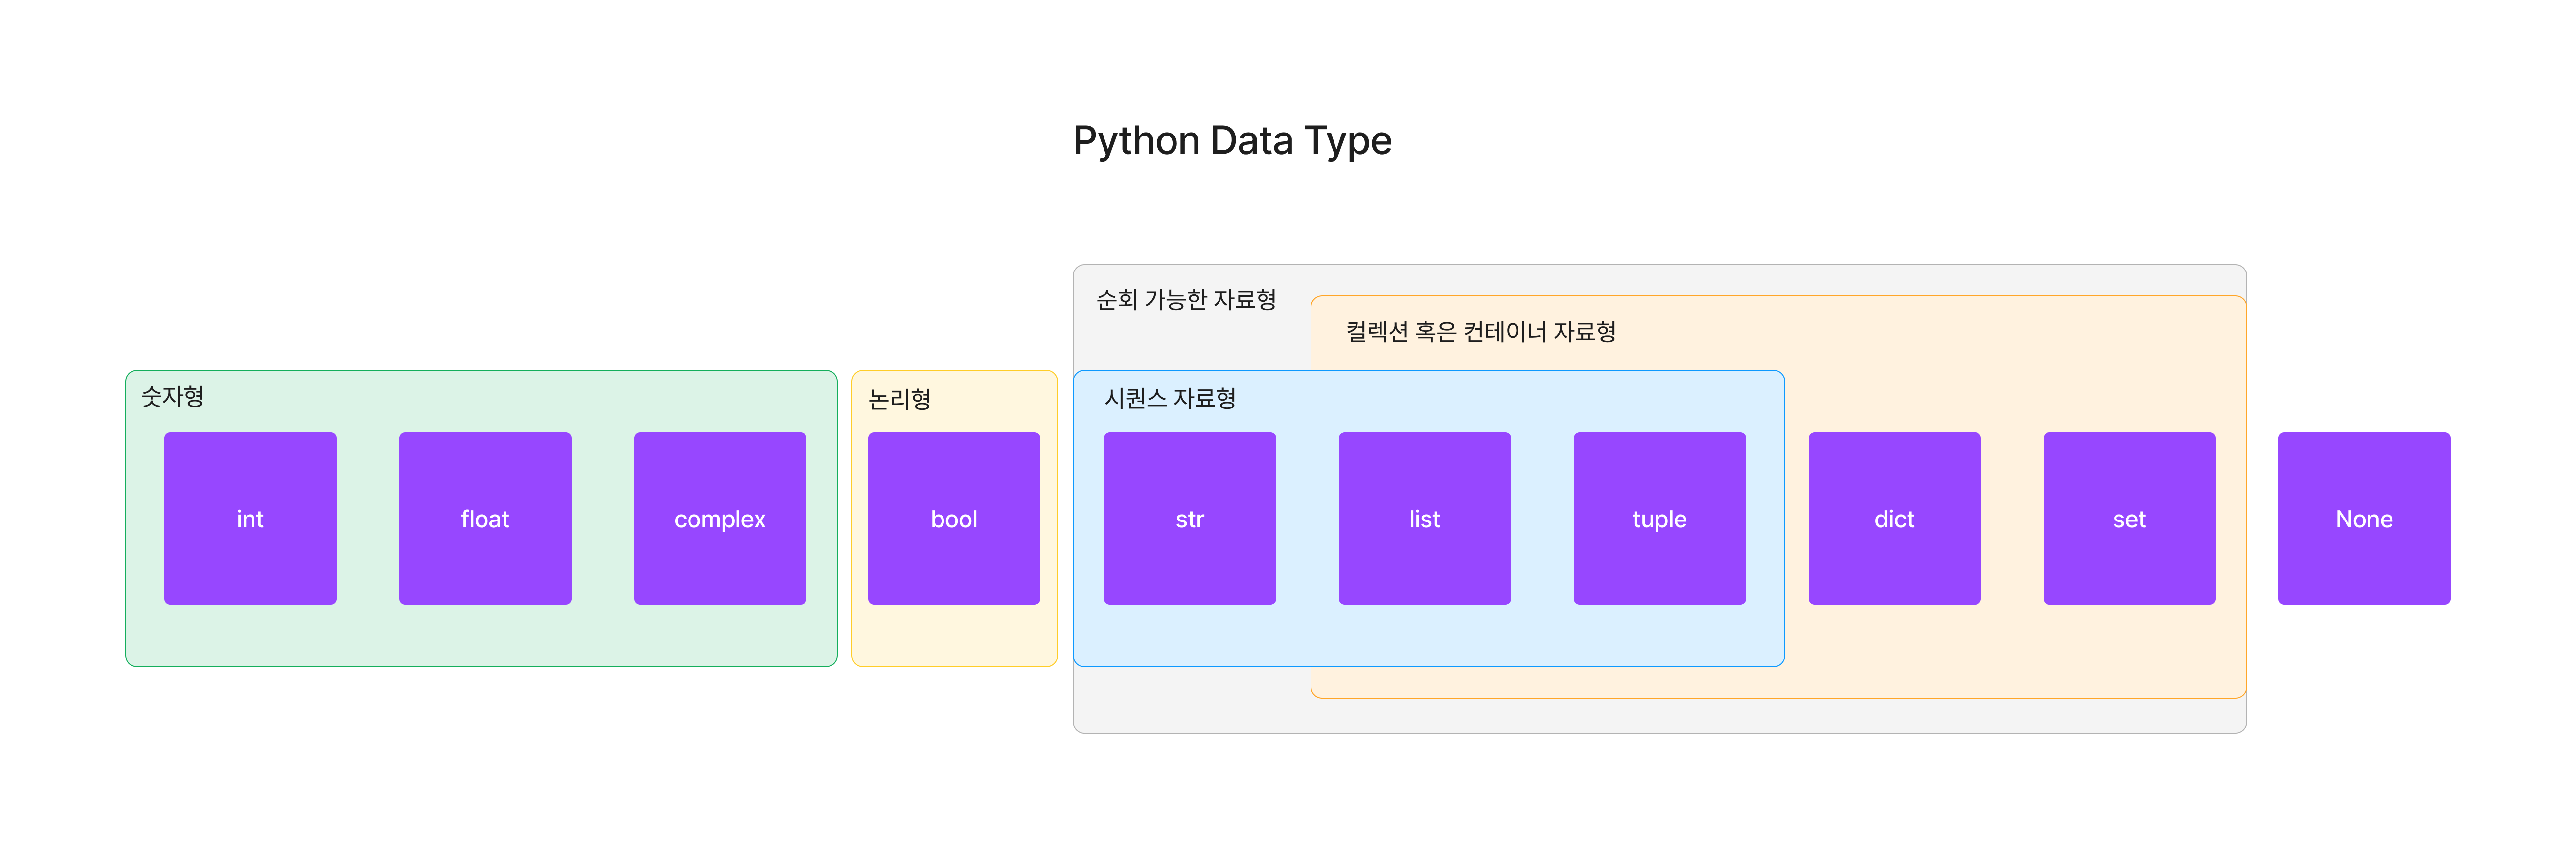Select the None data type box
Image resolution: width=2576 pixels, height=859 pixels.
(x=2365, y=518)
